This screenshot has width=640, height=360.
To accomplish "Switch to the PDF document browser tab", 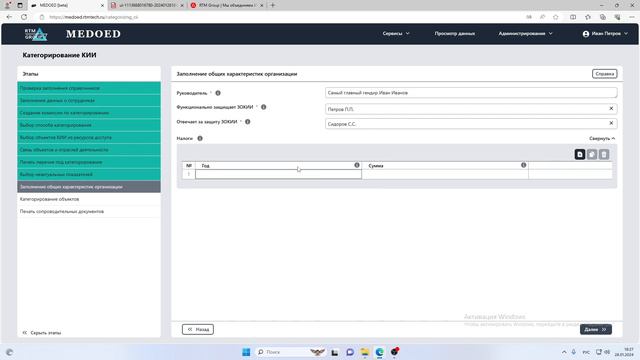I will (x=147, y=5).
